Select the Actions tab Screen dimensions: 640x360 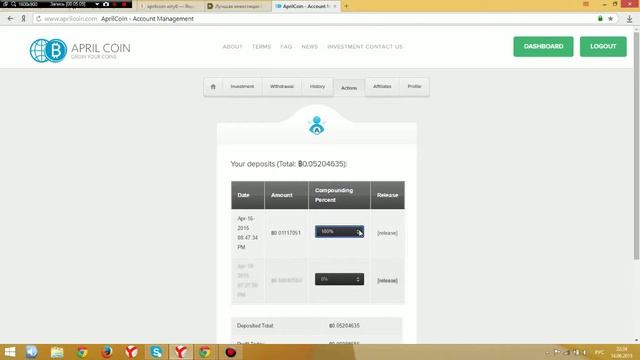click(349, 88)
